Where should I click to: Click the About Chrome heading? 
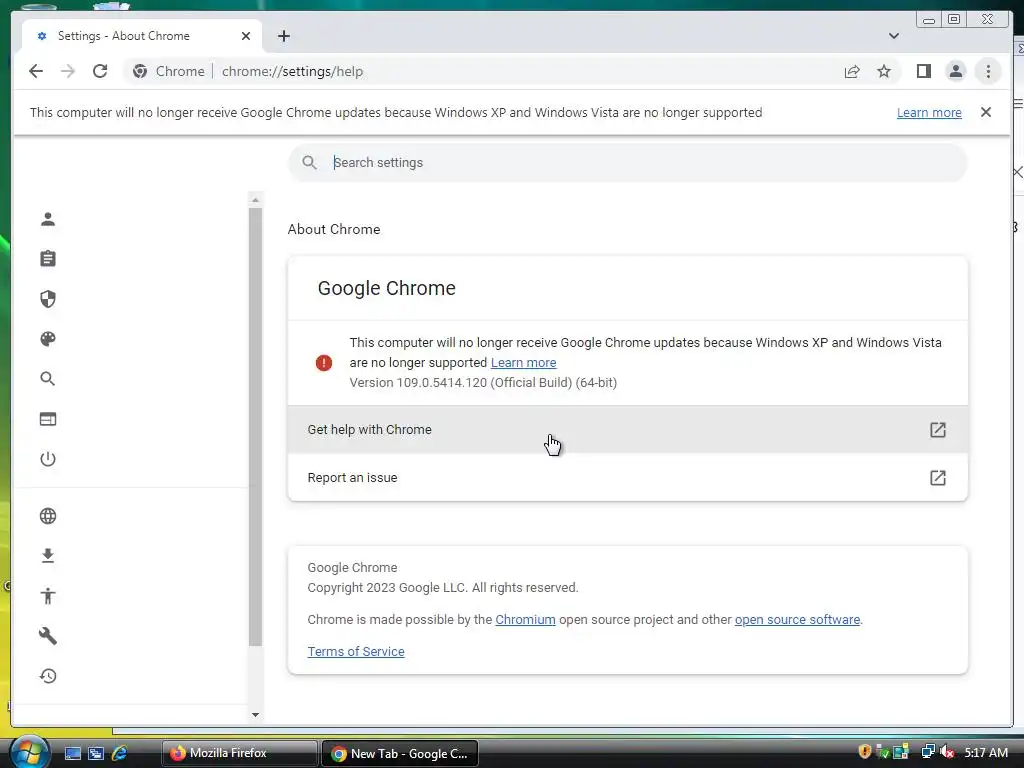click(334, 229)
